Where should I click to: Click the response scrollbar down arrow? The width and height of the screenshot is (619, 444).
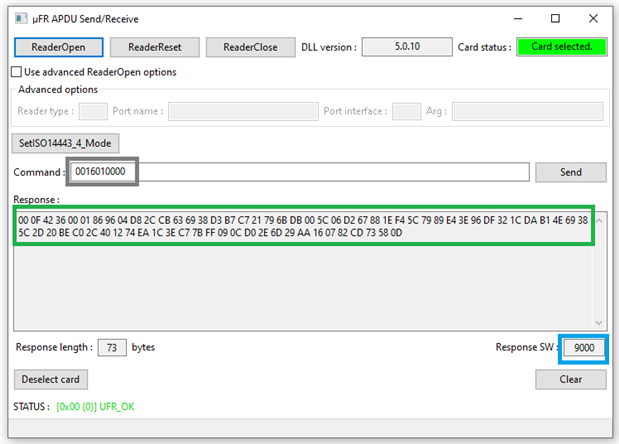coord(599,323)
